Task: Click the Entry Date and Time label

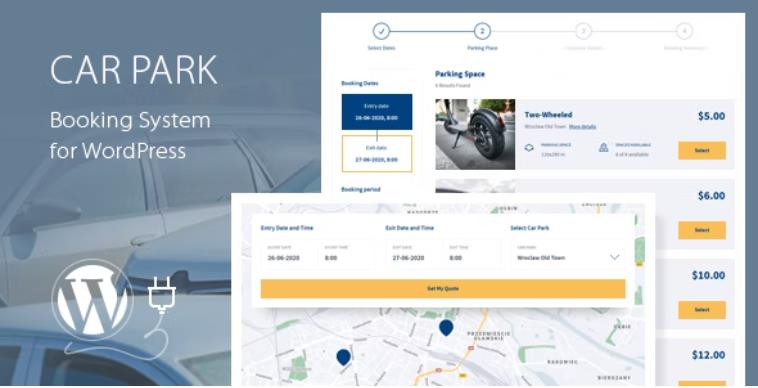Action: coord(287,228)
